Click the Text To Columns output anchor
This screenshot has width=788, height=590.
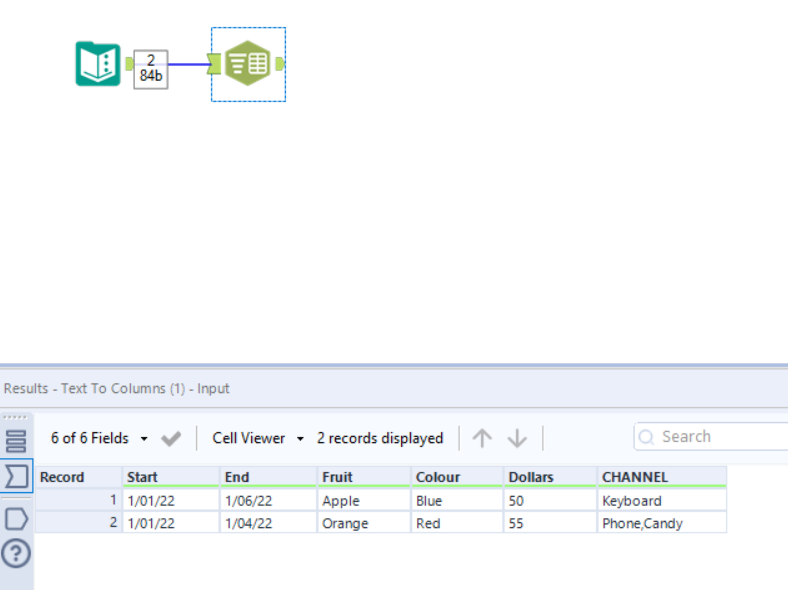(x=279, y=64)
